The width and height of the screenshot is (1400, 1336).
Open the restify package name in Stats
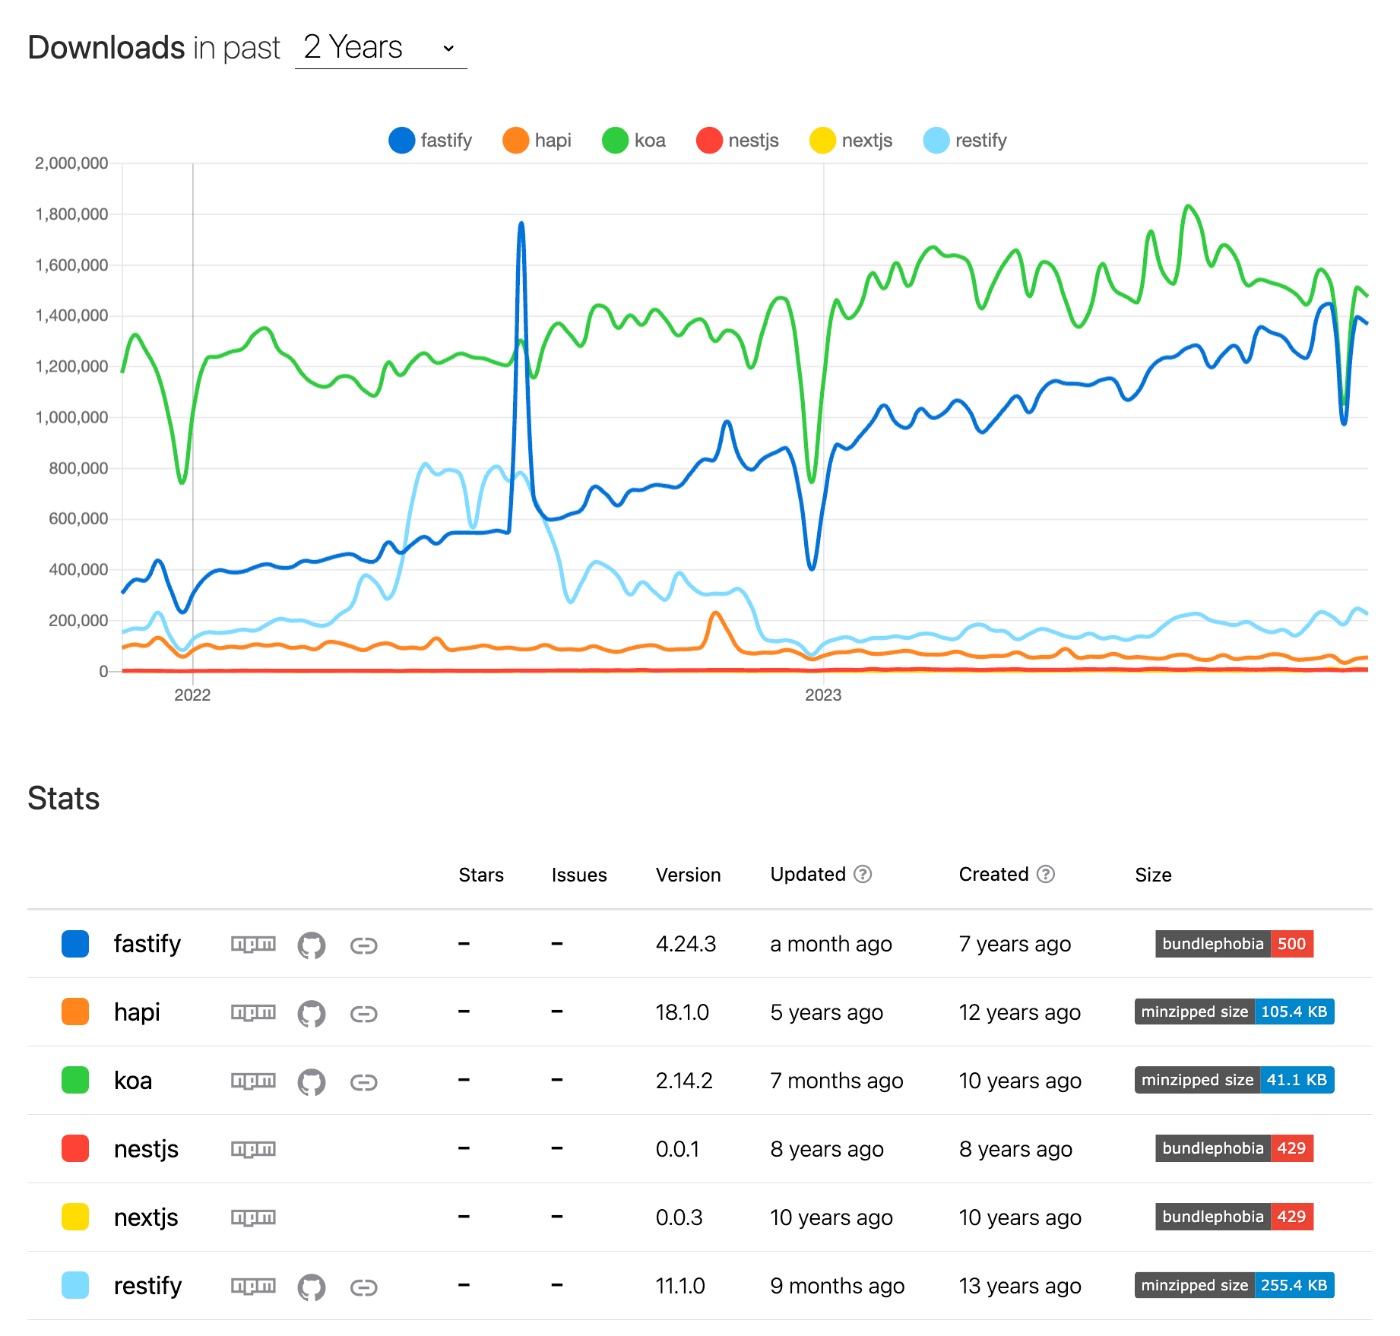click(x=148, y=1286)
